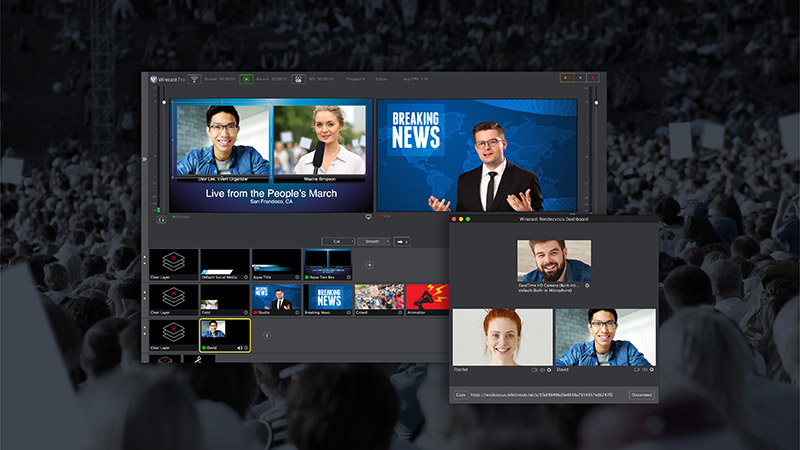The height and width of the screenshot is (450, 800).
Task: Click the Go arrow transition button
Action: pos(402,241)
